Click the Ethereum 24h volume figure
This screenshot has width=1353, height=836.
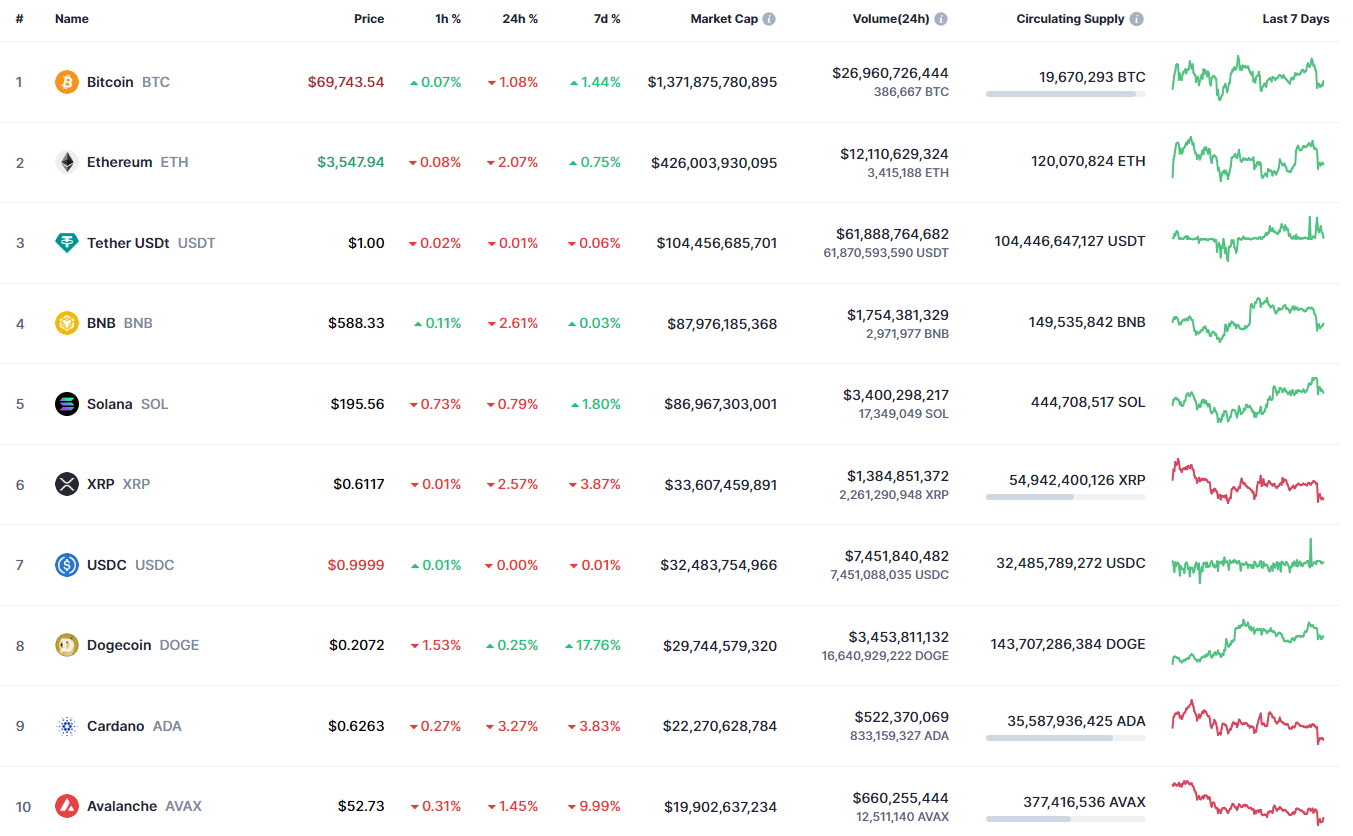coord(894,154)
